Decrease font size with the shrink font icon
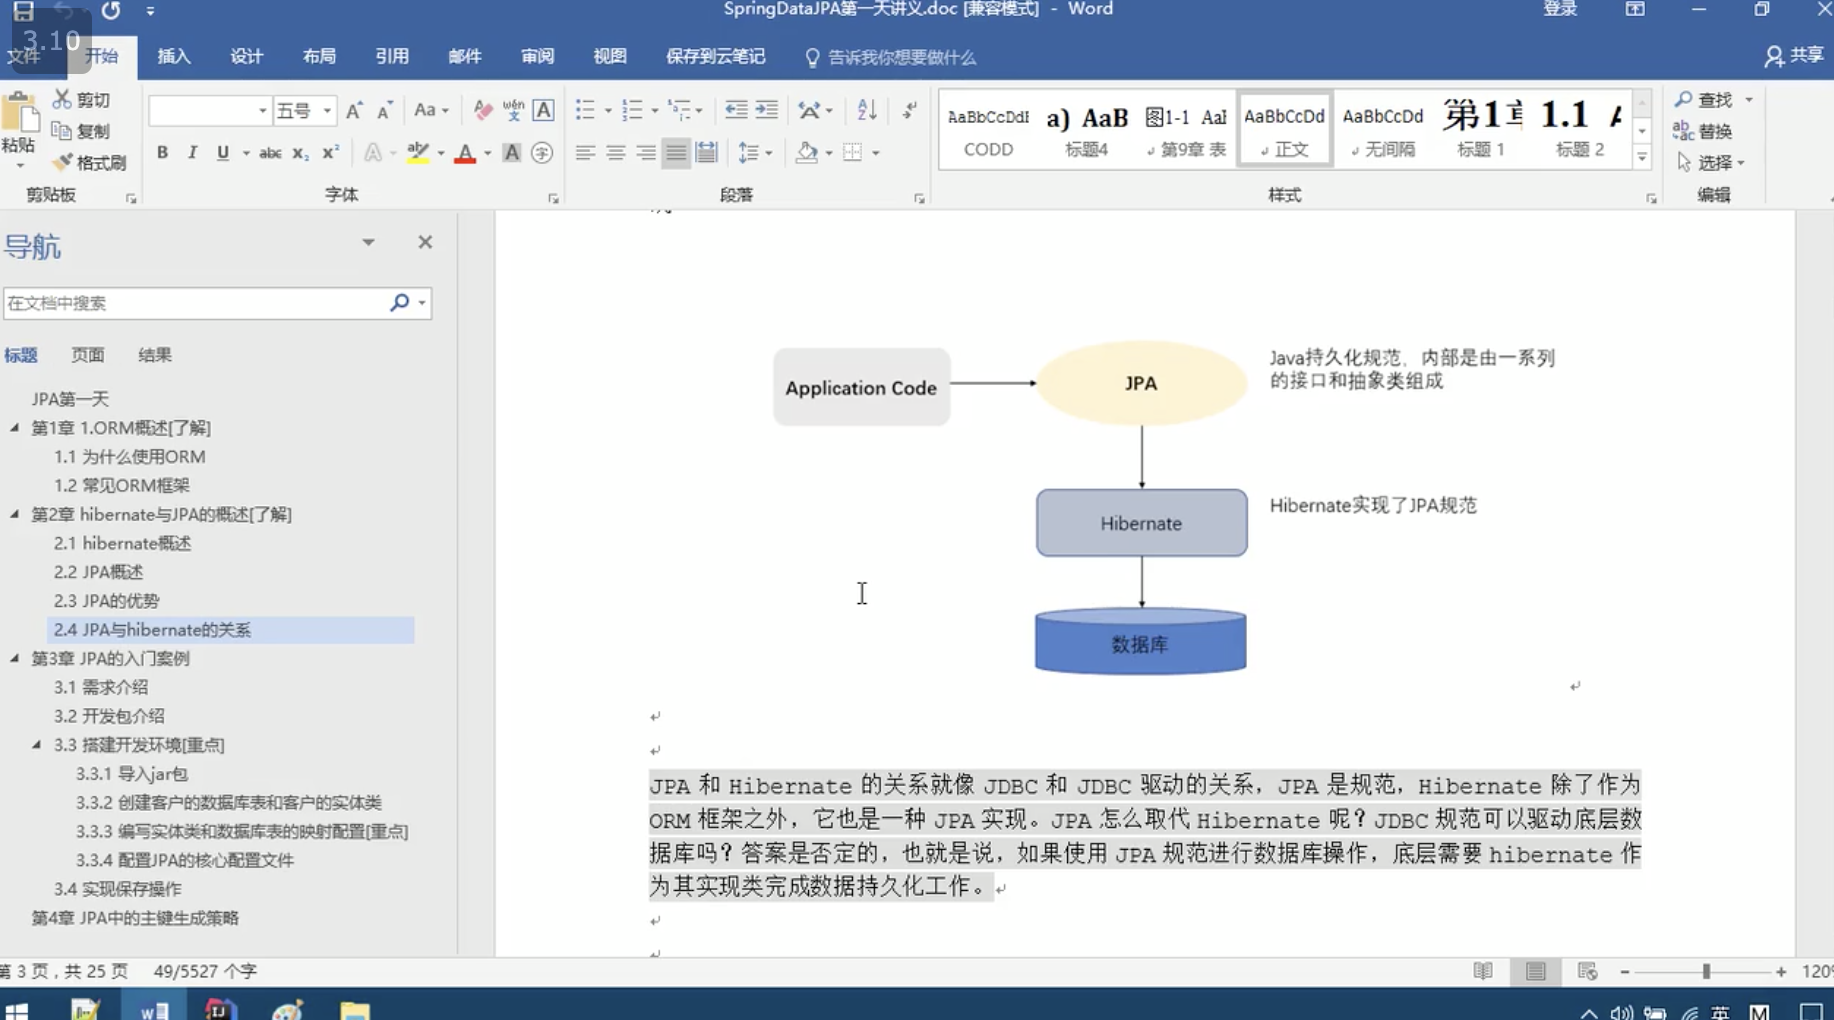Screen dimensions: 1834x1020 [385, 110]
